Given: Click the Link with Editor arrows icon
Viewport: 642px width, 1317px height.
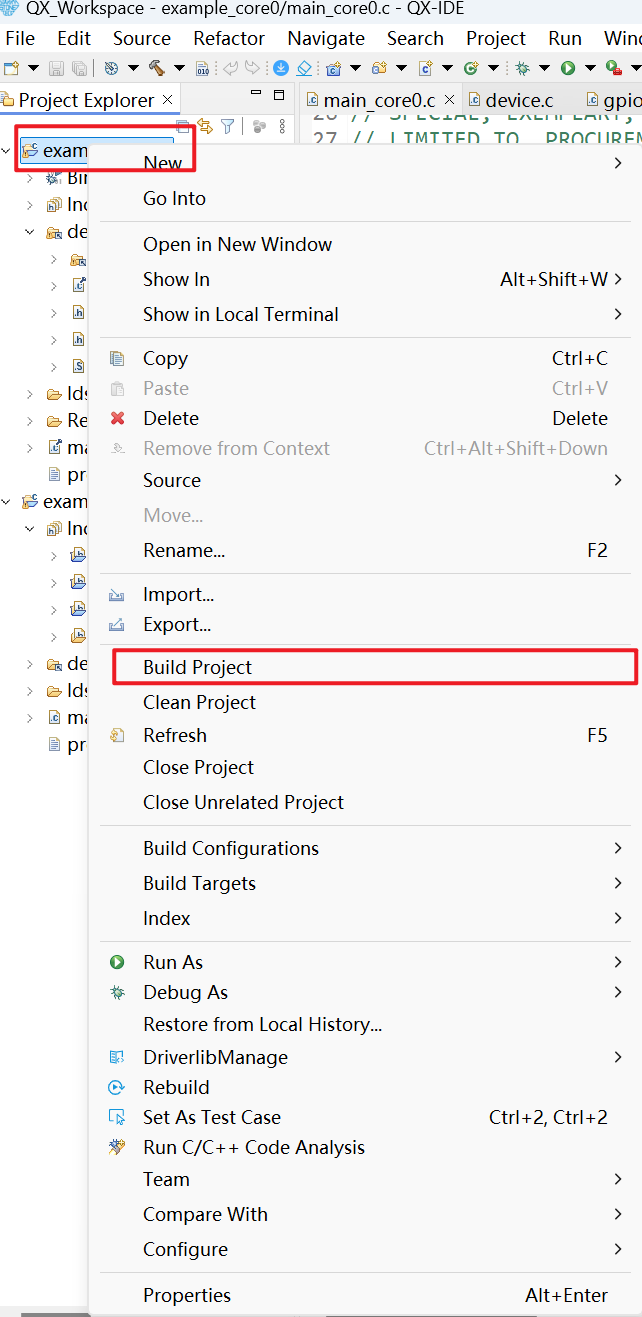Looking at the screenshot, I should click(205, 126).
